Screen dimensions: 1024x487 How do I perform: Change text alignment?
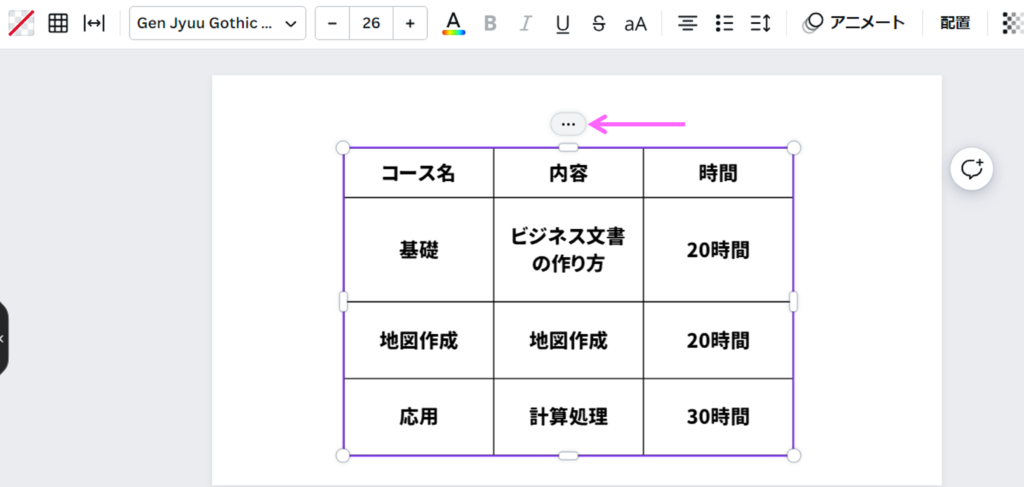pyautogui.click(x=687, y=23)
